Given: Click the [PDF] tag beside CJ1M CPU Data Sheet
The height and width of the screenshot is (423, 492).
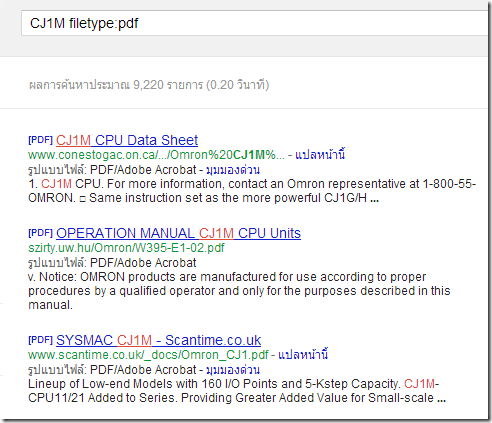Looking at the screenshot, I should [41, 140].
